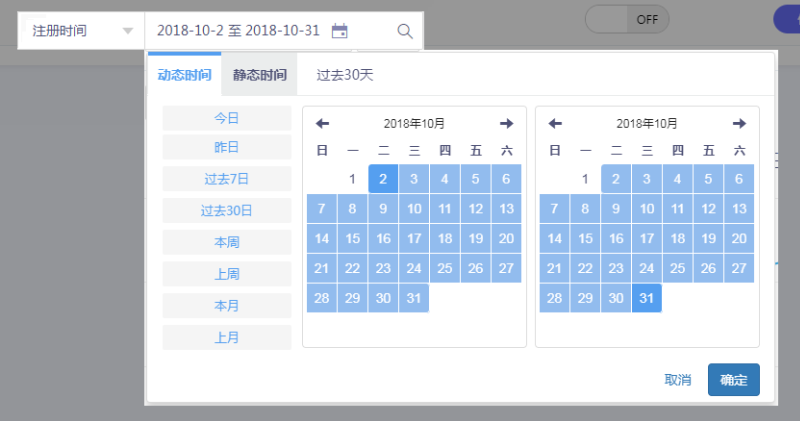Pick day 25 in left calendar
800x421 pixels.
pyautogui.click(x=445, y=268)
